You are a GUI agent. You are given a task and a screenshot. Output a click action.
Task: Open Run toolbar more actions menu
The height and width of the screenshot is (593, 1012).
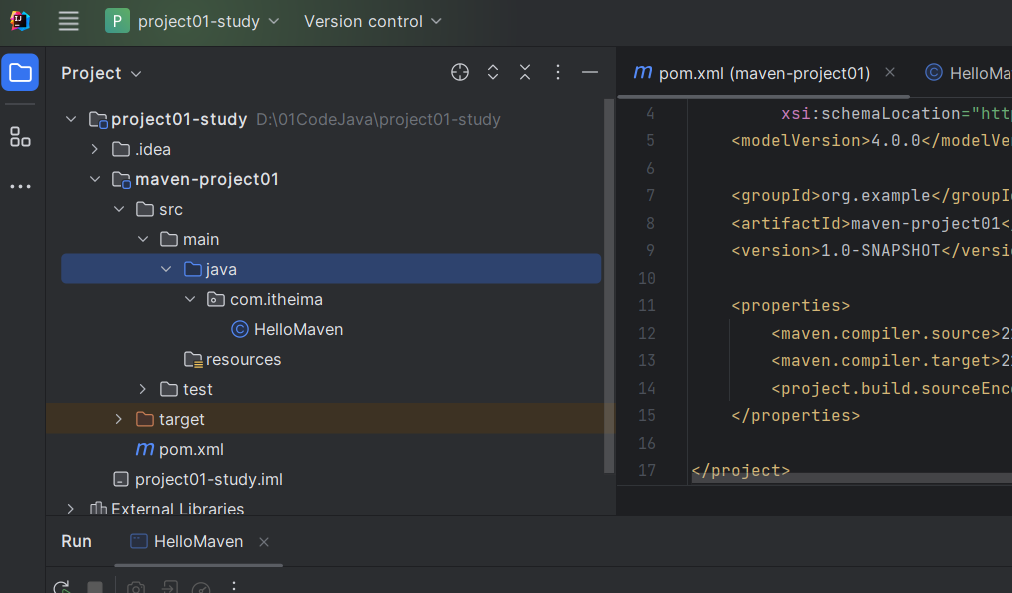[x=234, y=587]
